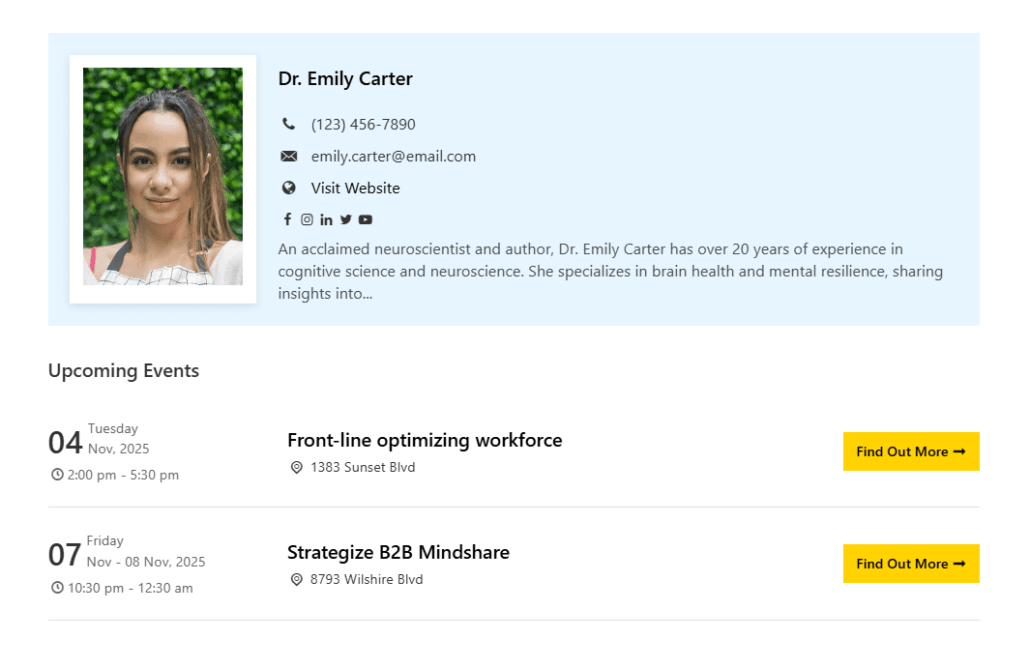Image resolution: width=1030 pixels, height=668 pixels.
Task: Open the Visit Website link
Action: [x=355, y=188]
